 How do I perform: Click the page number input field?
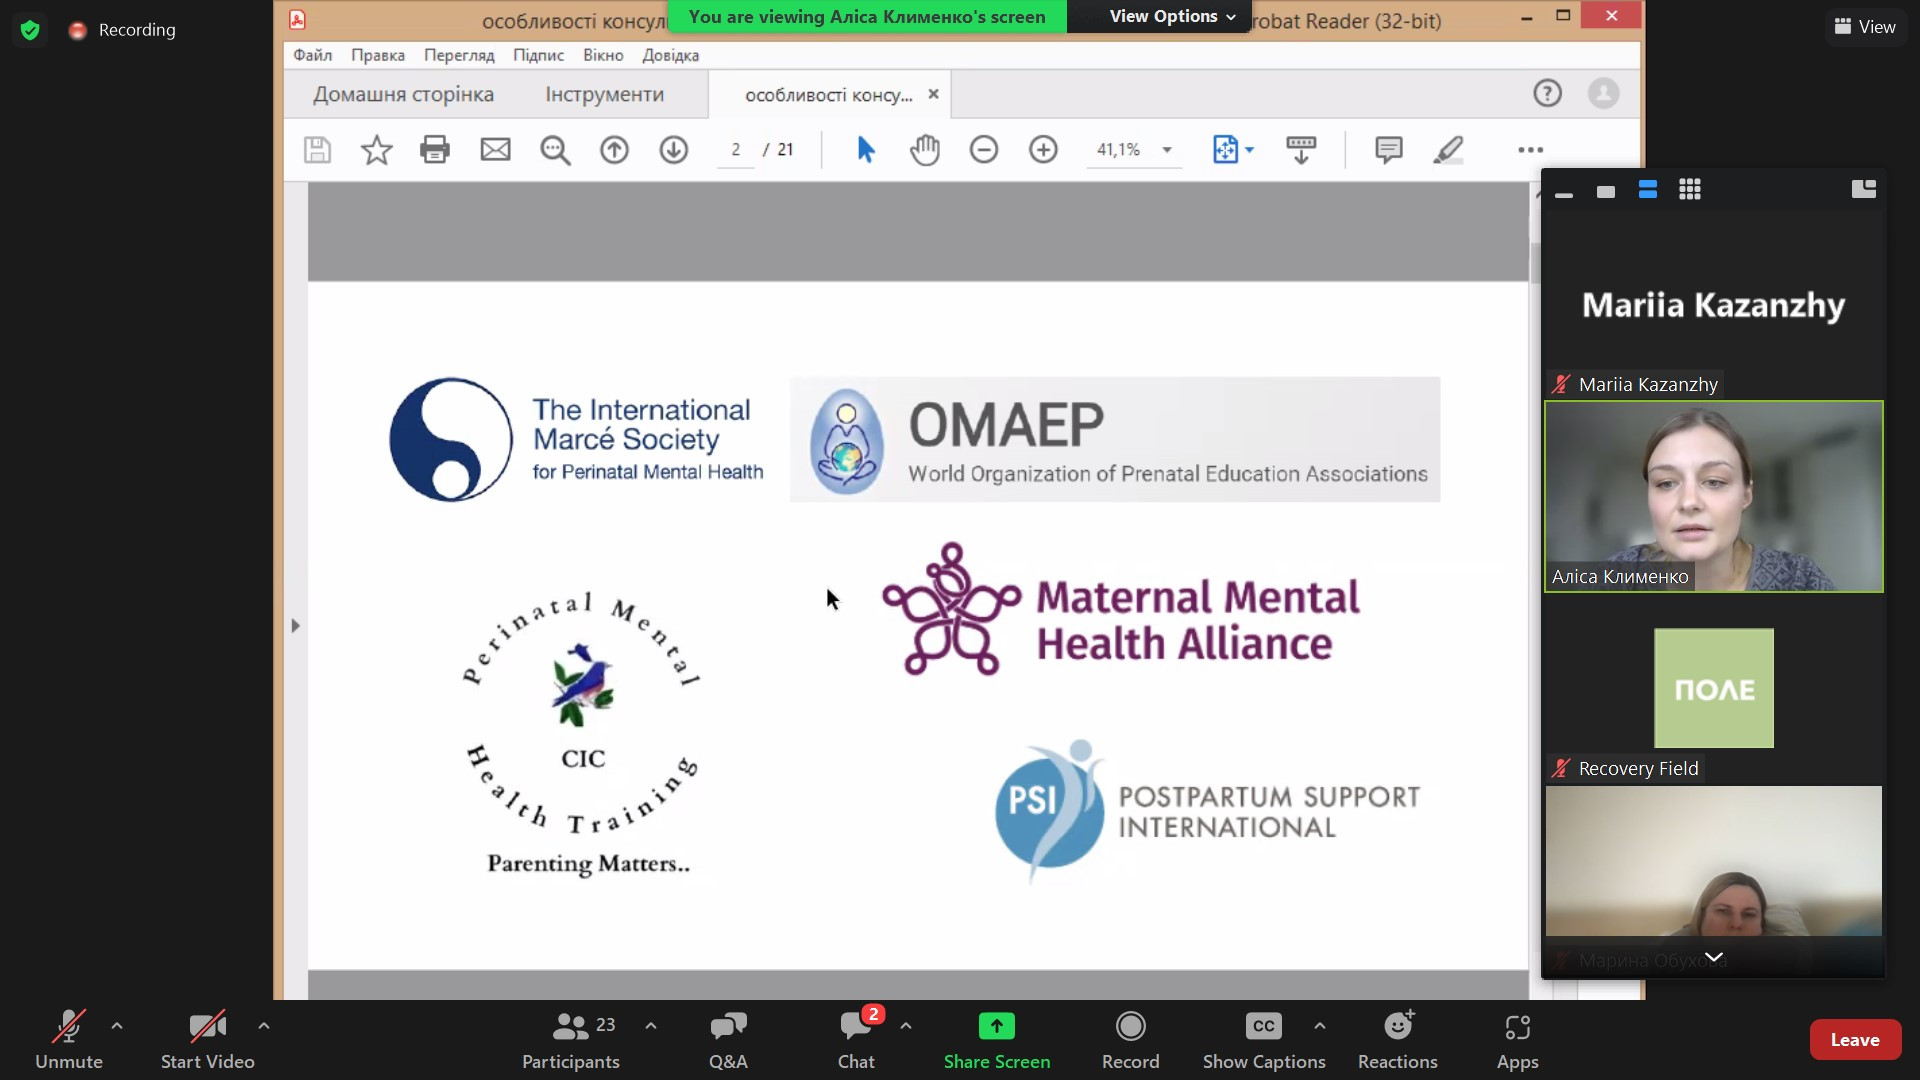coord(736,150)
